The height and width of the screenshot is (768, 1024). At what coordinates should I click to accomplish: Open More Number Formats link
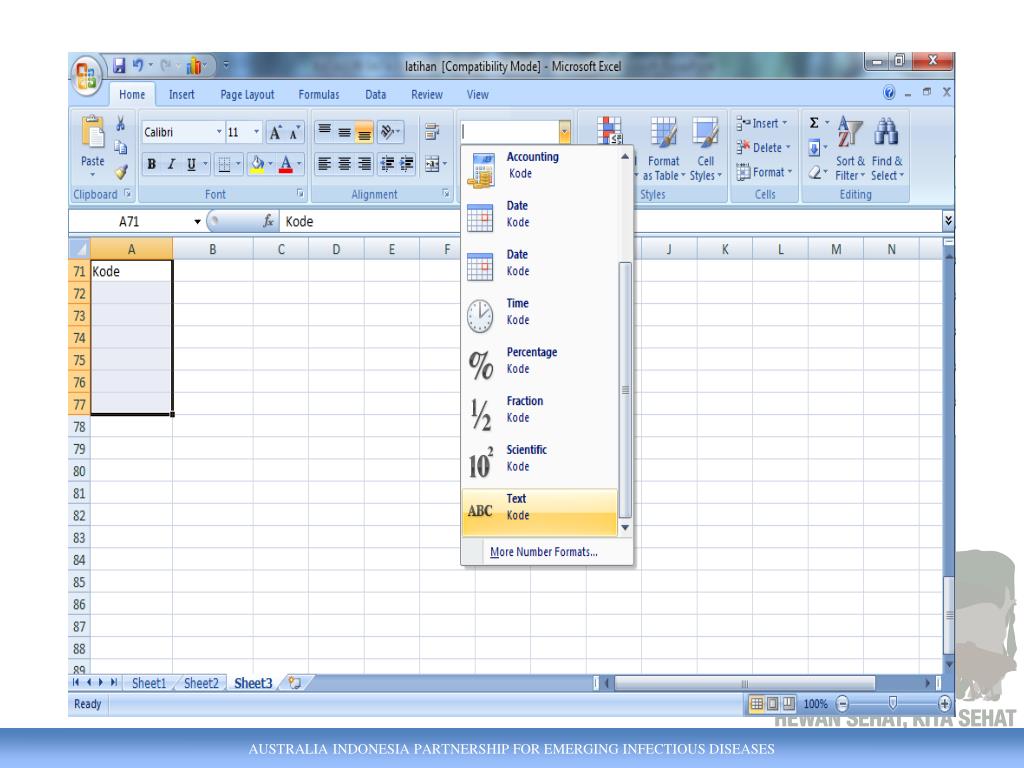coord(543,552)
